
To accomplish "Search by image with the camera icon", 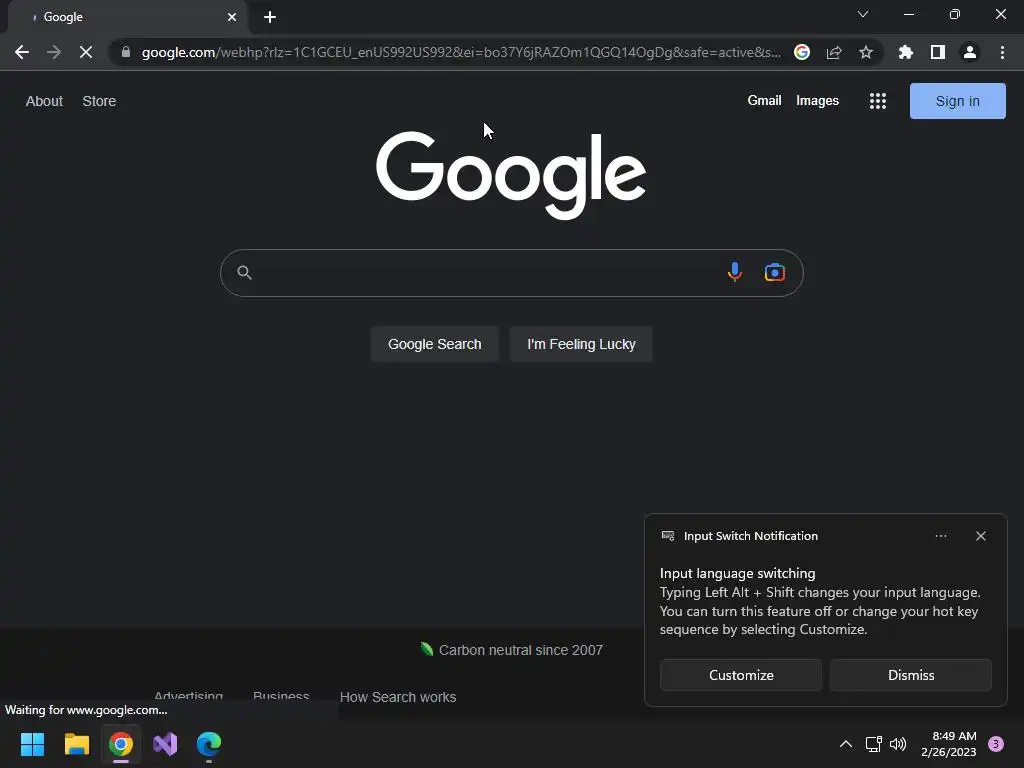I will pyautogui.click(x=775, y=272).
